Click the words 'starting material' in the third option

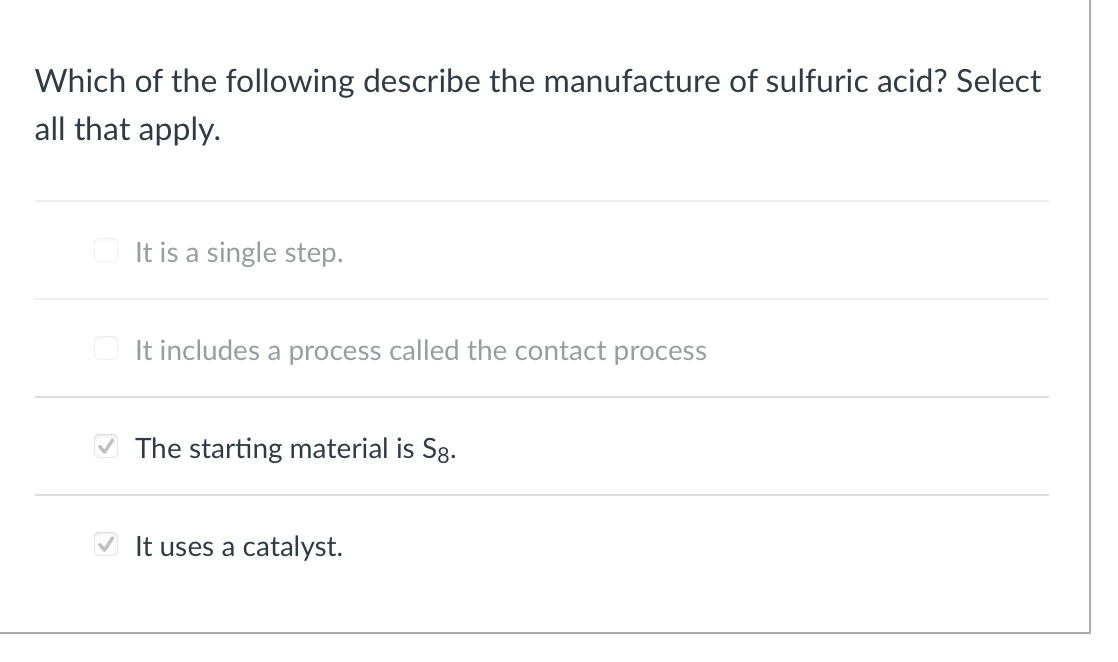[286, 449]
